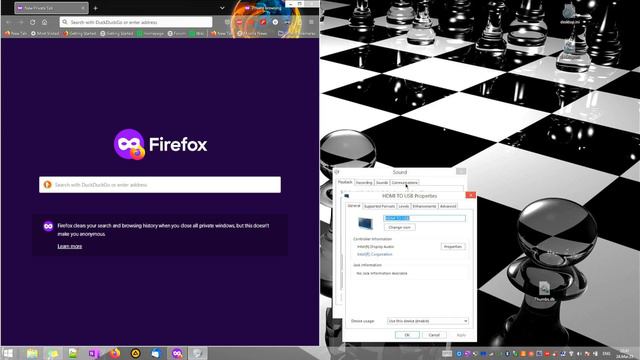Open the private Firefox window taskbar icon
The height and width of the screenshot is (360, 640).
(177, 353)
